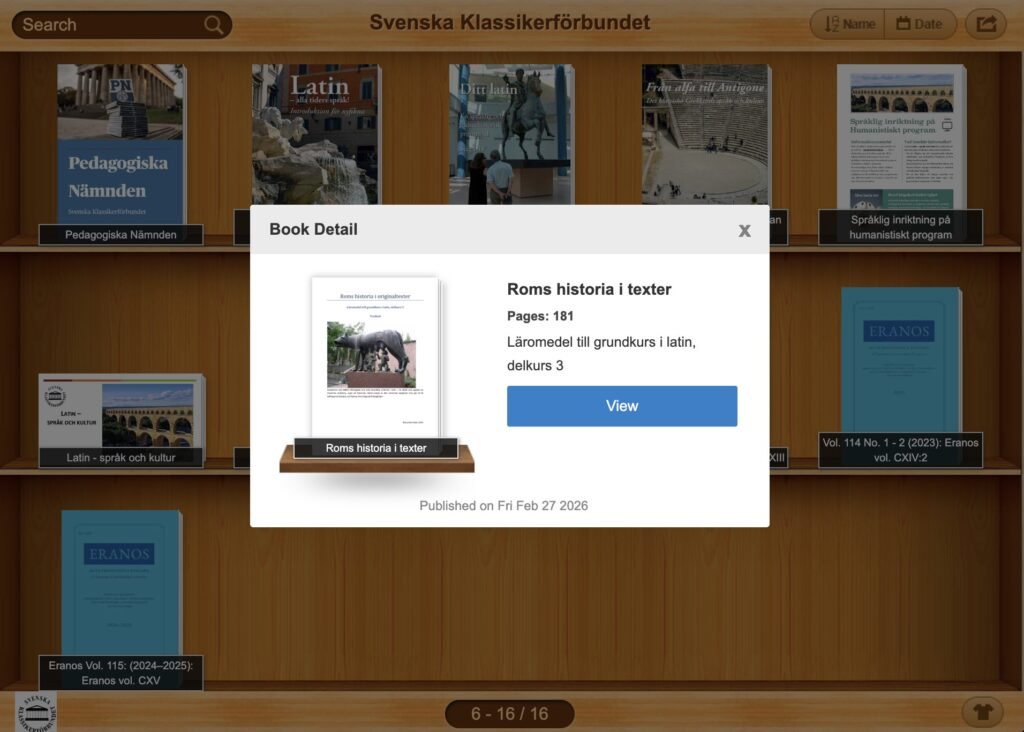Close the Book Detail dialog
This screenshot has width=1024, height=732.
point(744,231)
